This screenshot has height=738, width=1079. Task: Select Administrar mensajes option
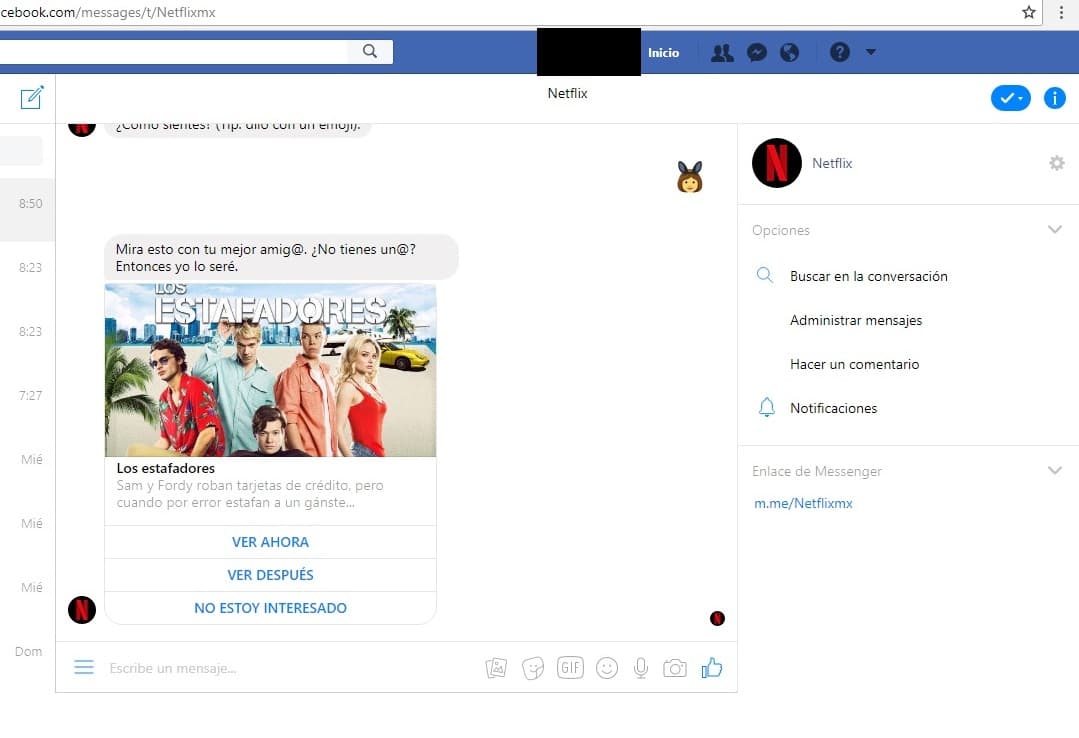[x=856, y=321]
